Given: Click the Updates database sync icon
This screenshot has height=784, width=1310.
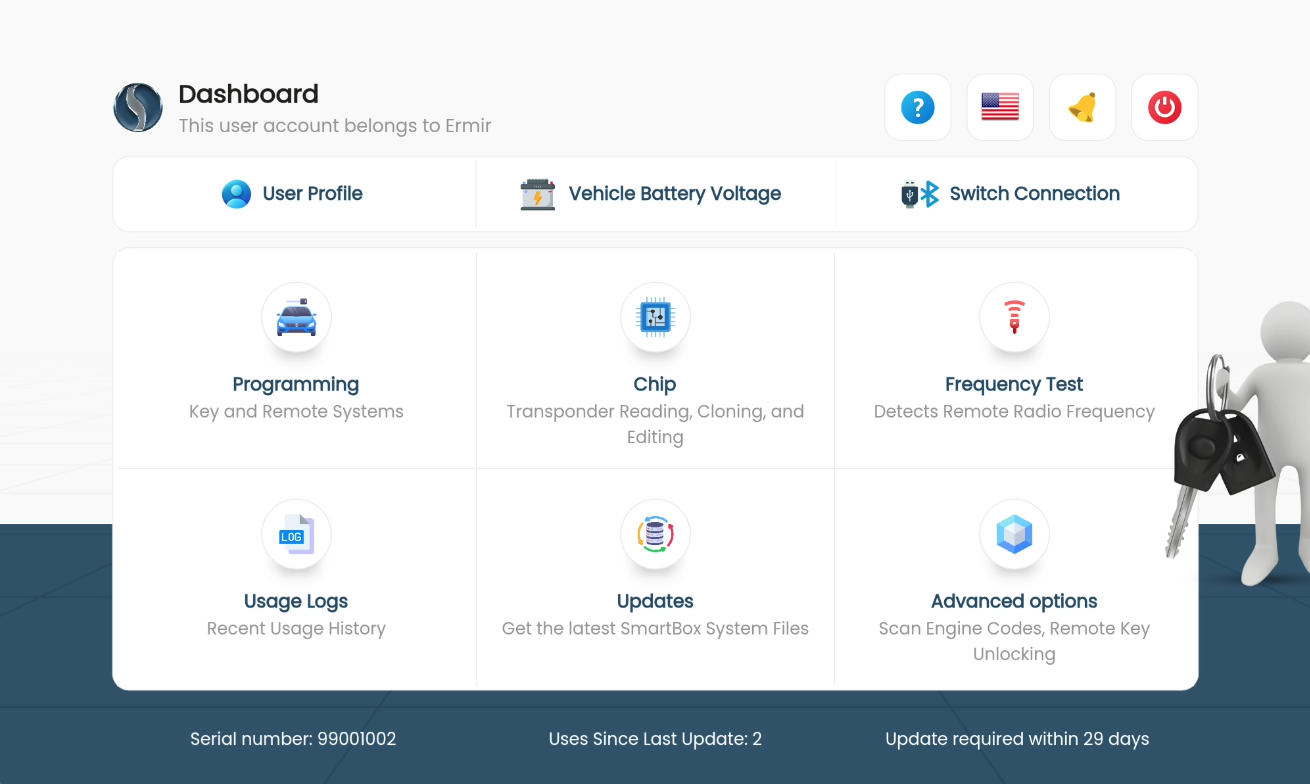Looking at the screenshot, I should (655, 534).
